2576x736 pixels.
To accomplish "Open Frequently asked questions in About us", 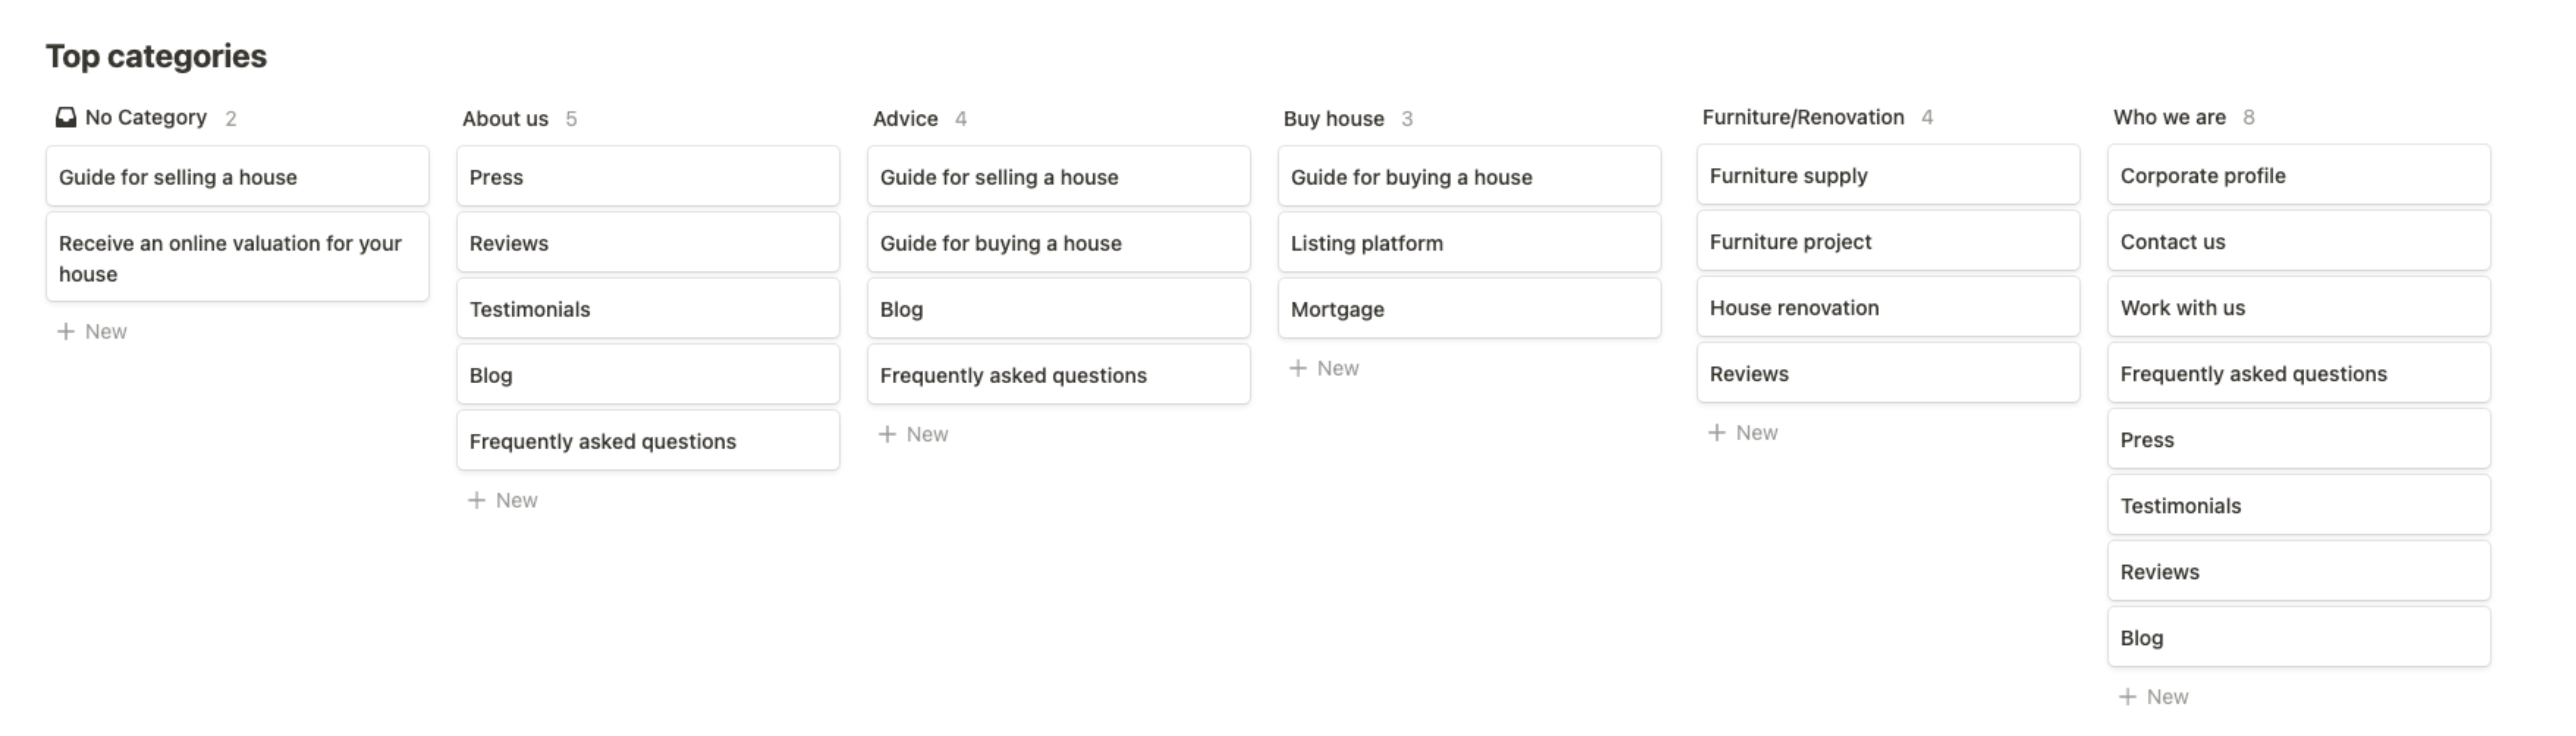I will [x=648, y=441].
